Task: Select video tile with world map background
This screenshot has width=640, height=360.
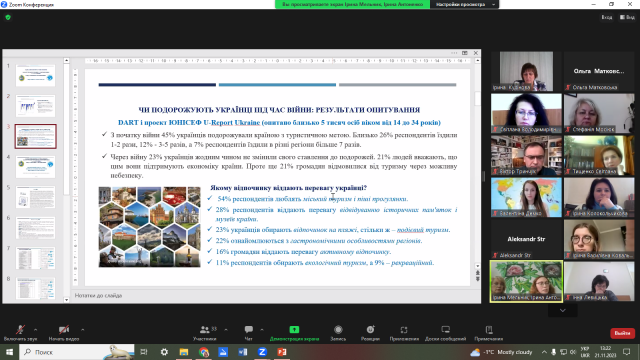Action: point(526,197)
